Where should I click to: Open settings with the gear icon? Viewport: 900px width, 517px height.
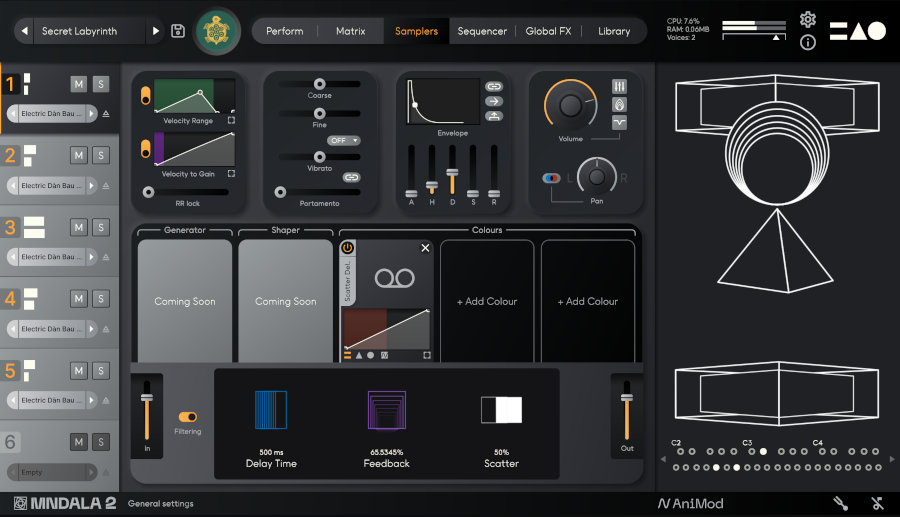[808, 20]
